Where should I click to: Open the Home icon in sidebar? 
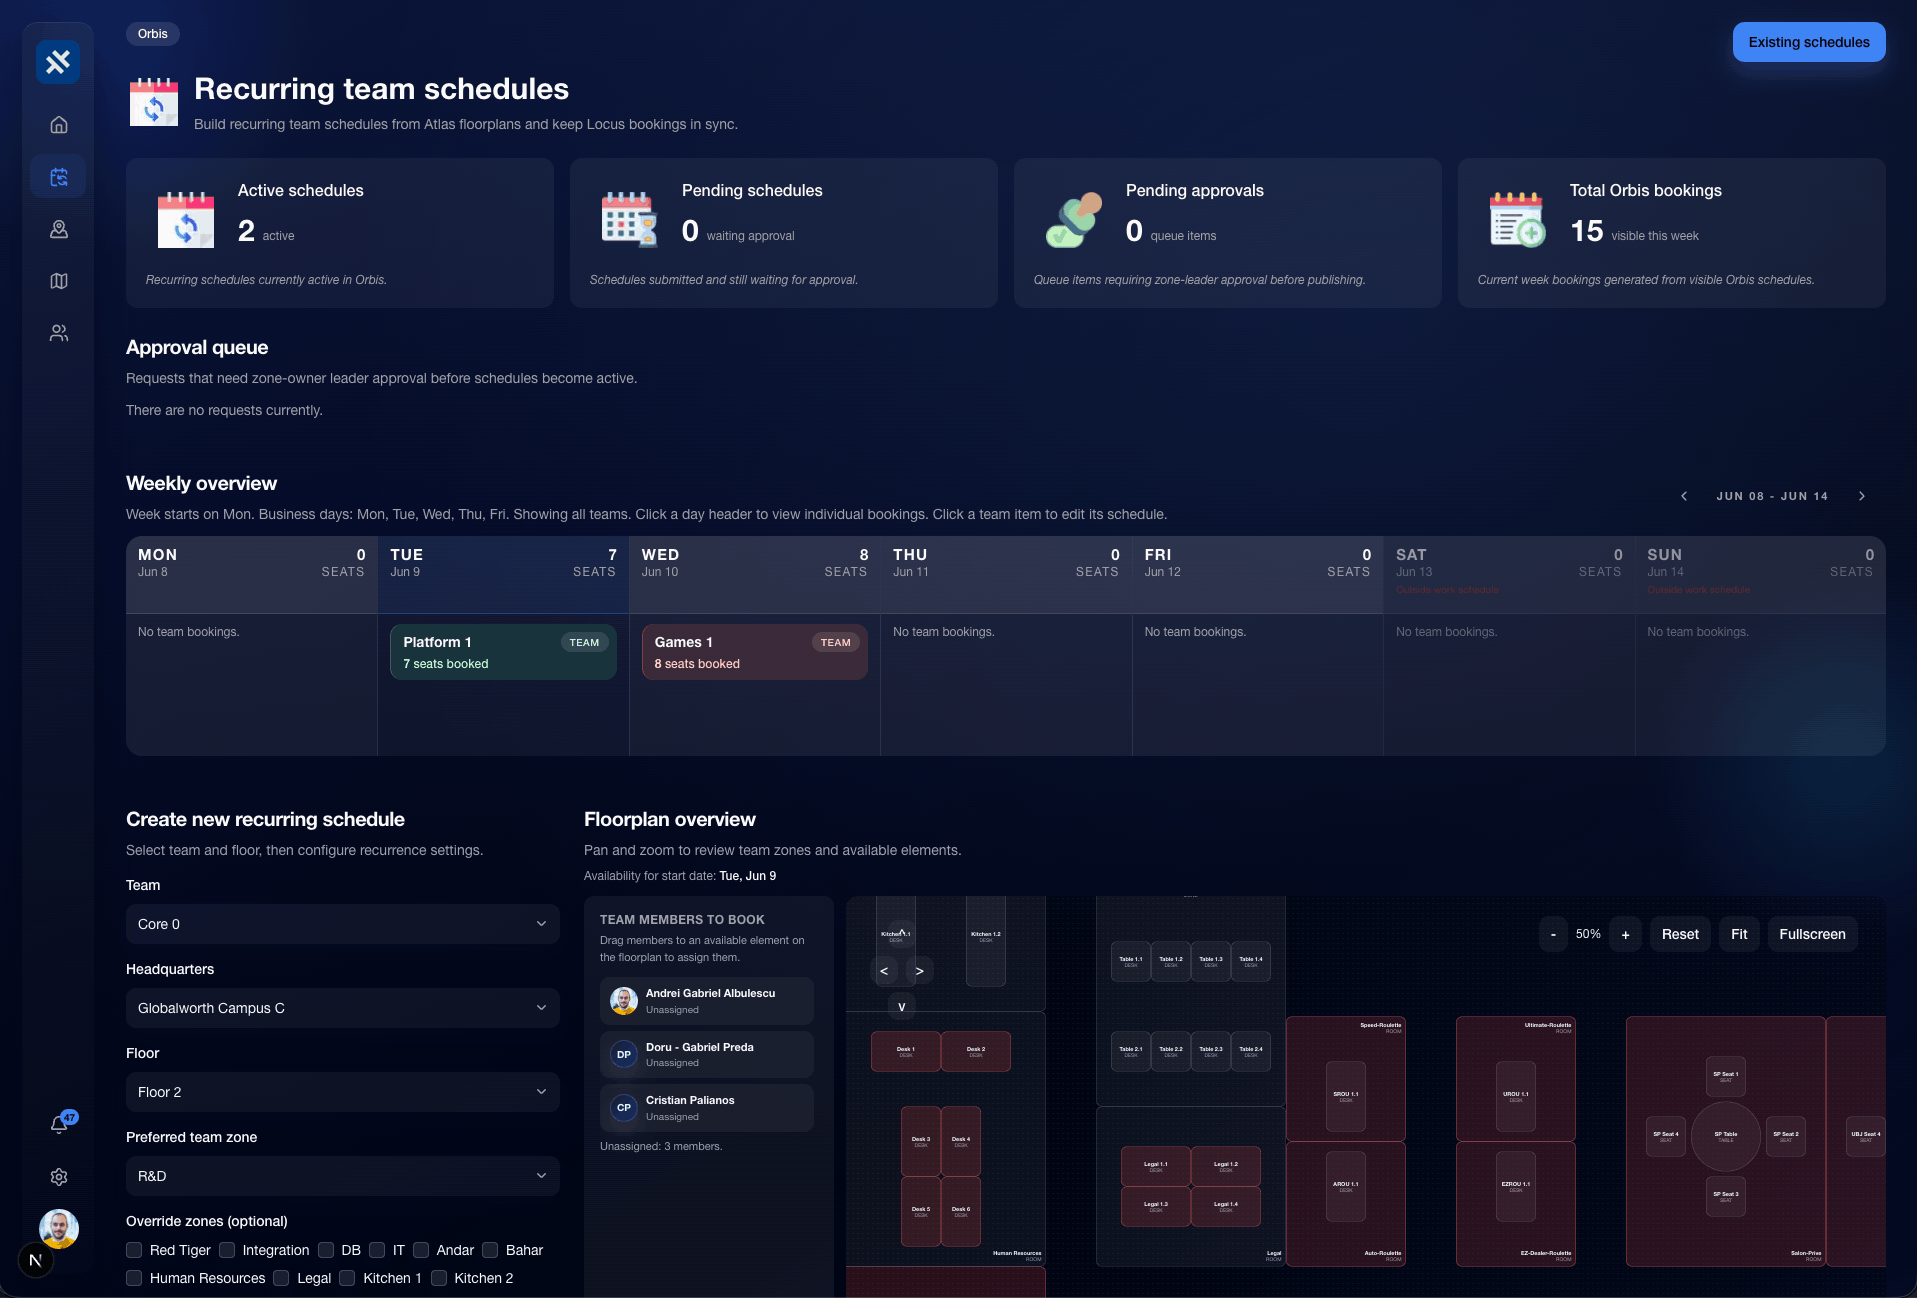59,125
